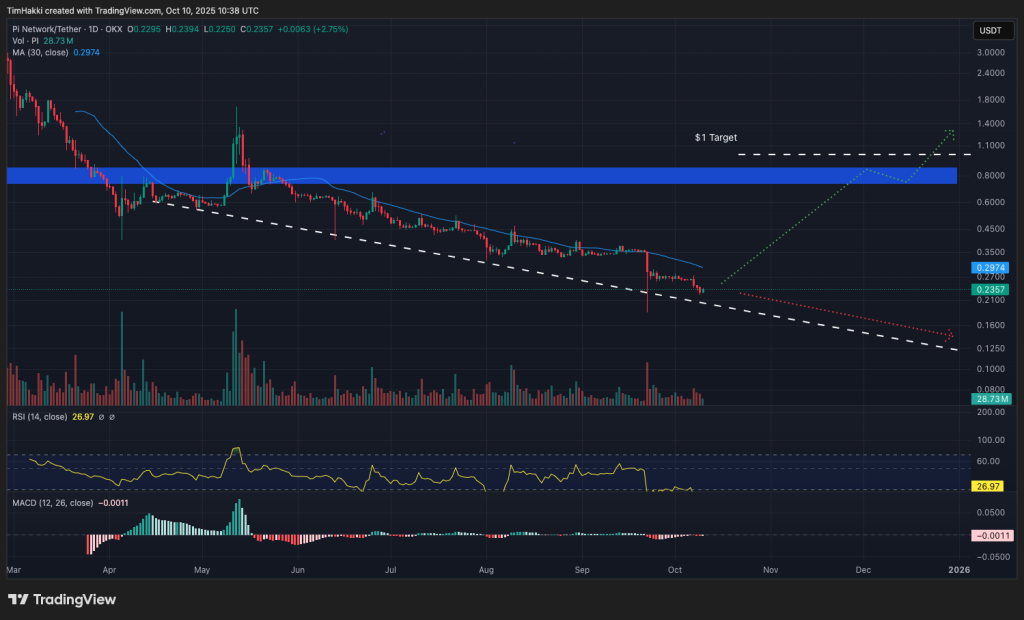Expand the Pi Network/Tether symbol legend
This screenshot has width=1024, height=620.
coord(48,29)
